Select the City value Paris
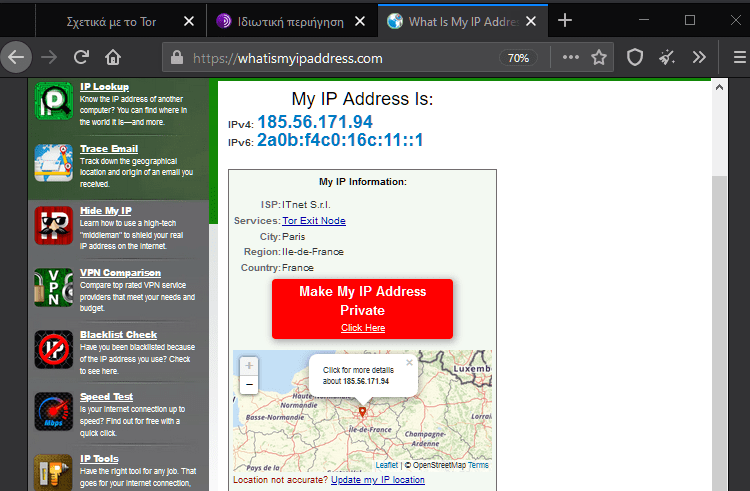This screenshot has width=750, height=491. click(293, 237)
